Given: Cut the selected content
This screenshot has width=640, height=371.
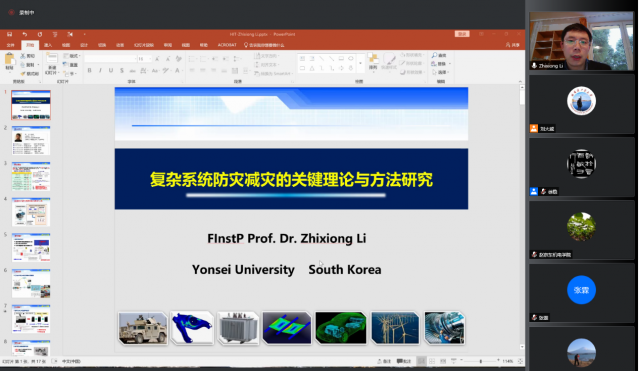Looking at the screenshot, I should click(x=28, y=56).
